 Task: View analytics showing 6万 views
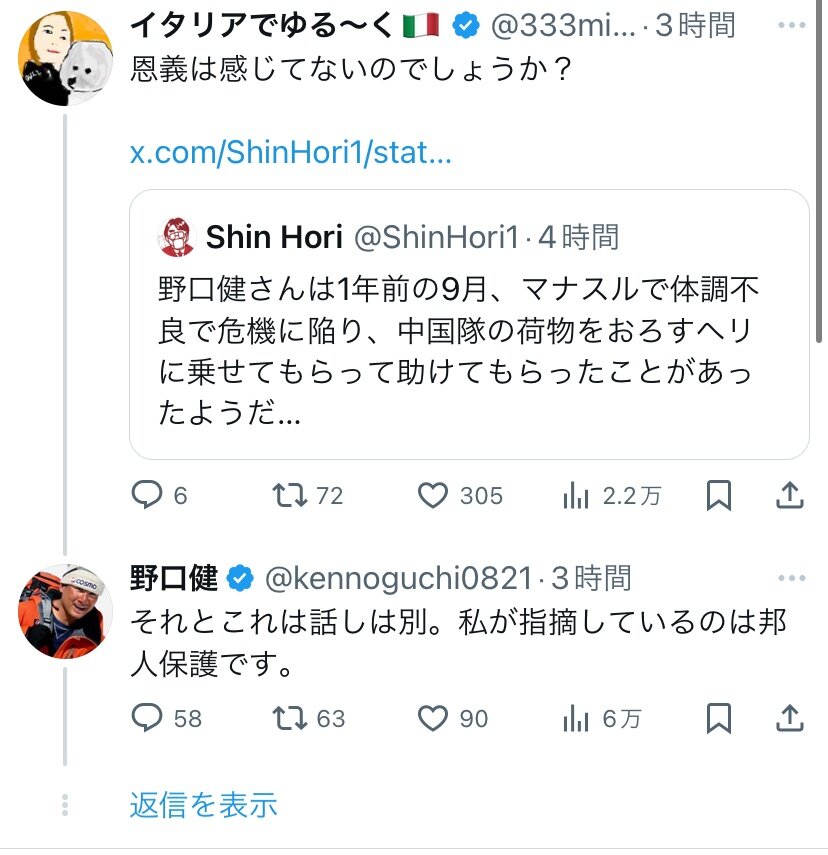[x=575, y=718]
